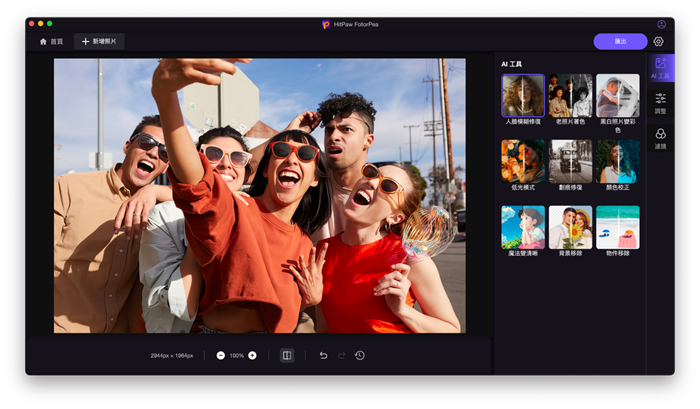Select the 背景移除 background removal tool
Image resolution: width=700 pixels, height=409 pixels.
[570, 227]
